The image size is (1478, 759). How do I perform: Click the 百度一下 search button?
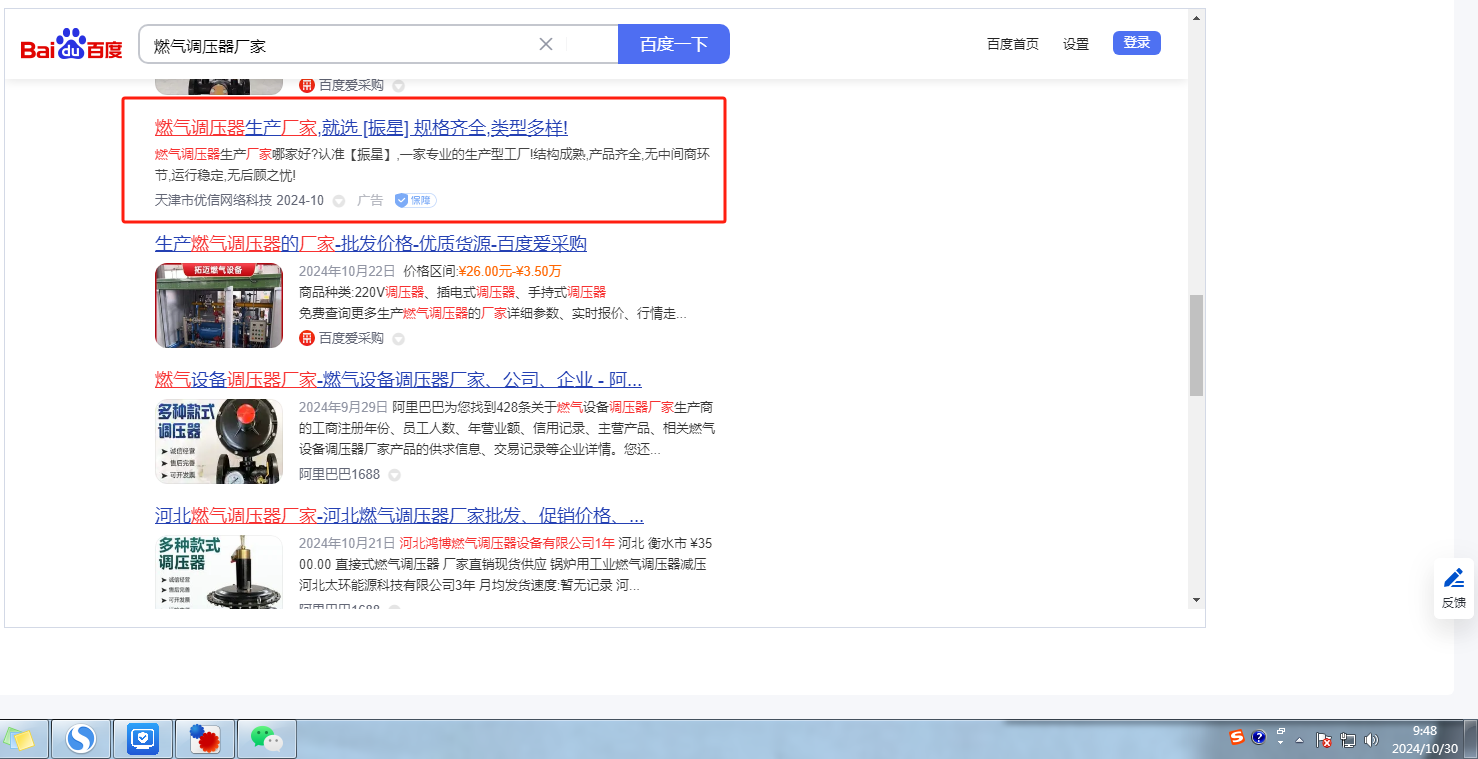click(x=673, y=44)
